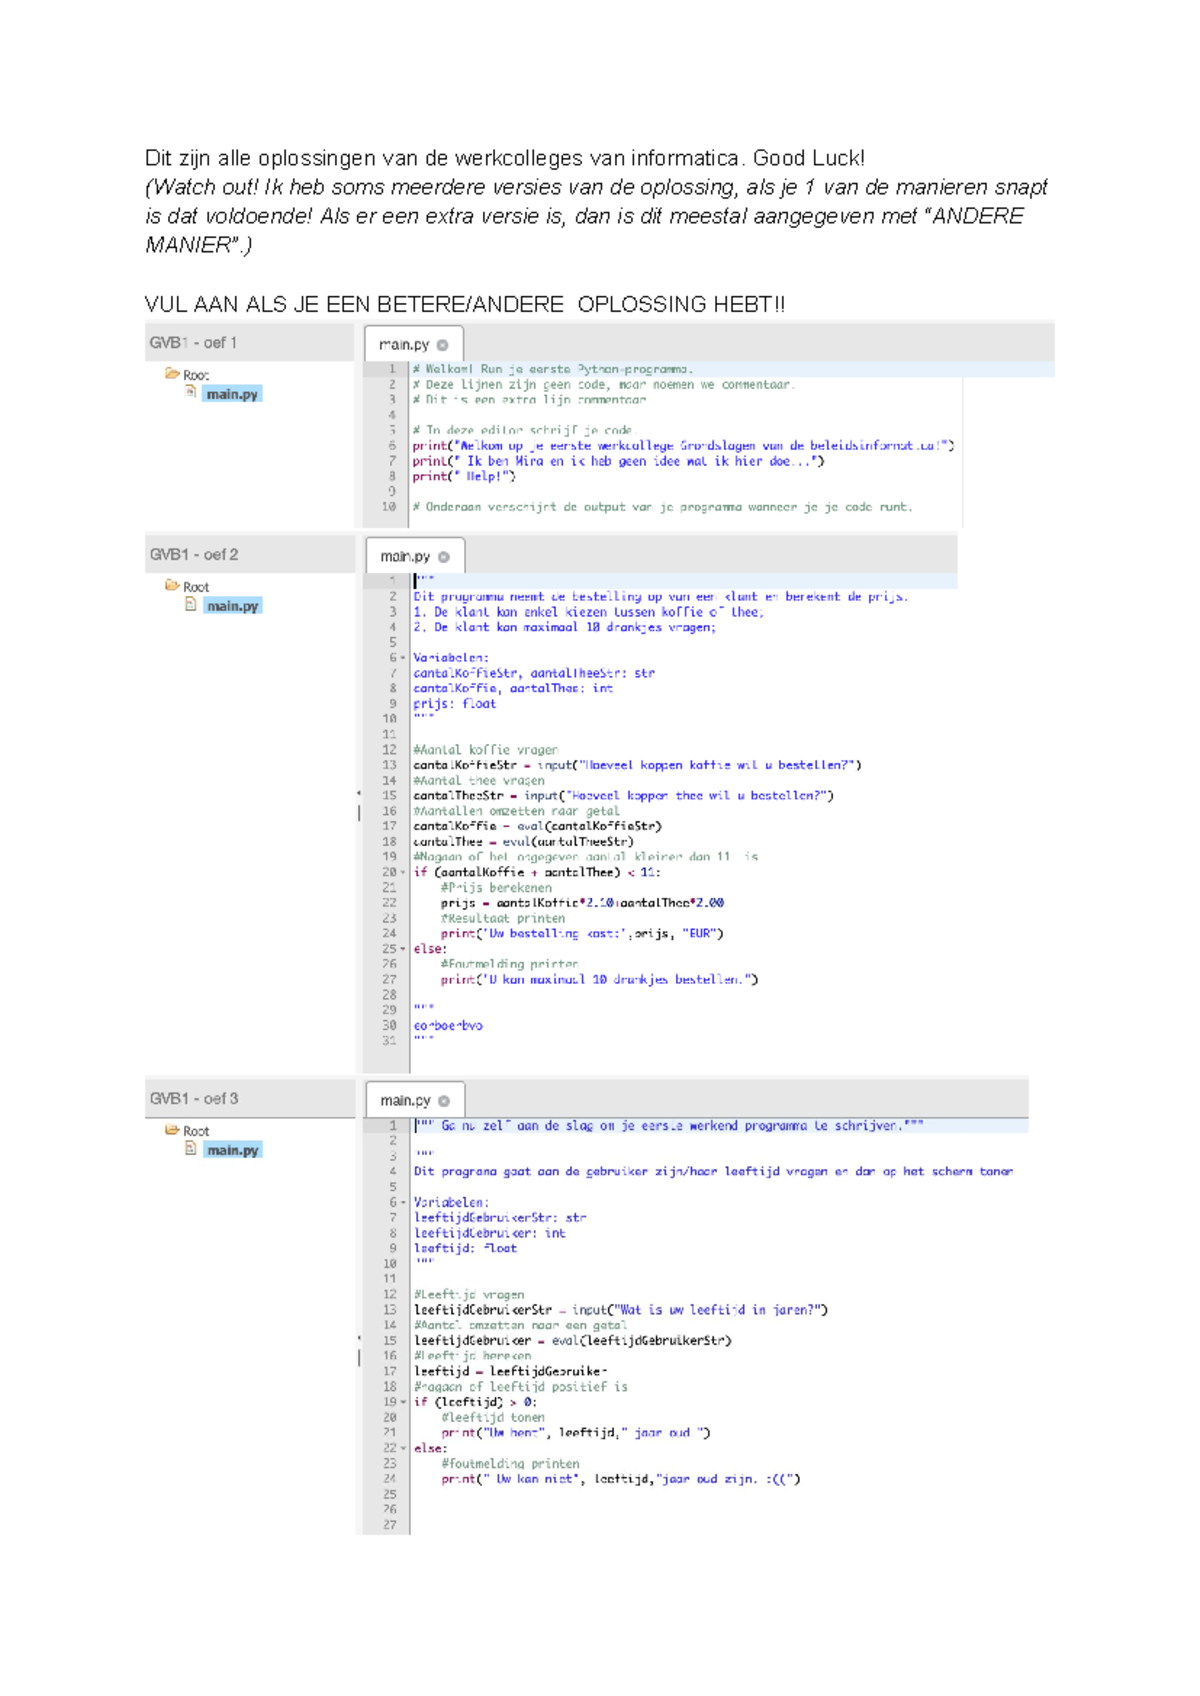This screenshot has height=1696, width=1200.
Task: Click the 'leeftijd: float' line in the oef 3 editor
Action: (x=466, y=1248)
